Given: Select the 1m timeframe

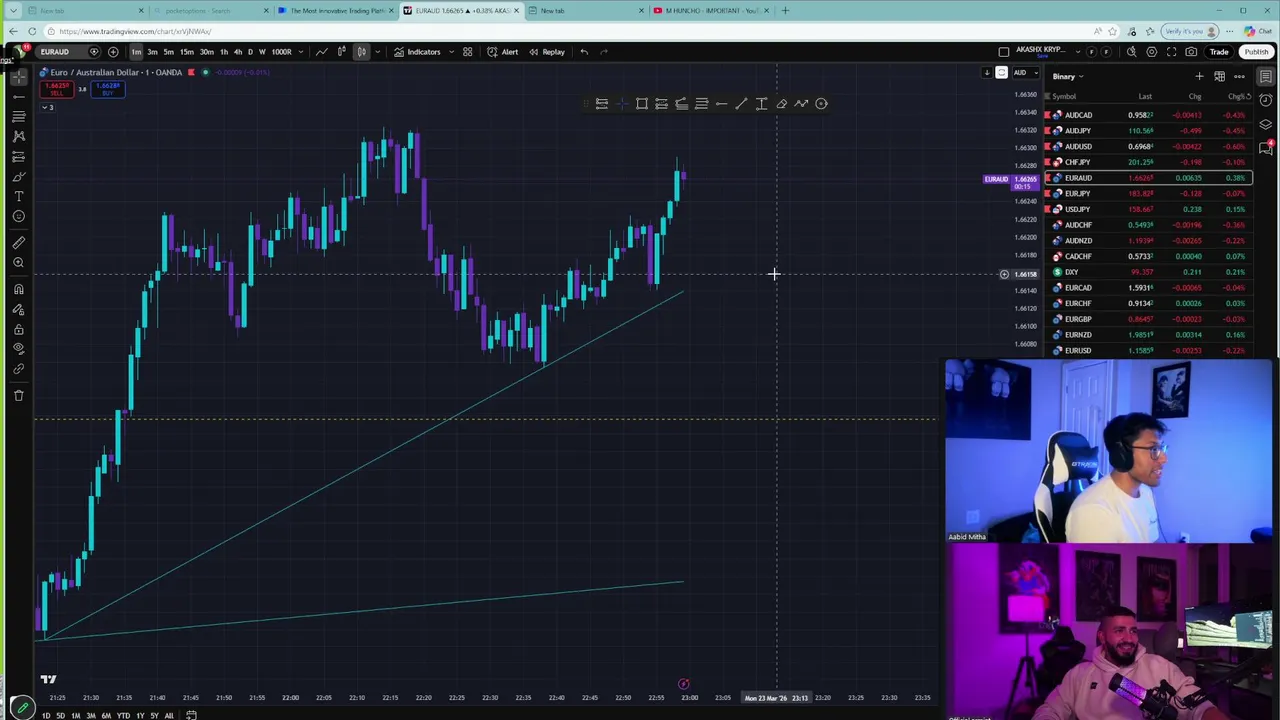Looking at the screenshot, I should [136, 52].
